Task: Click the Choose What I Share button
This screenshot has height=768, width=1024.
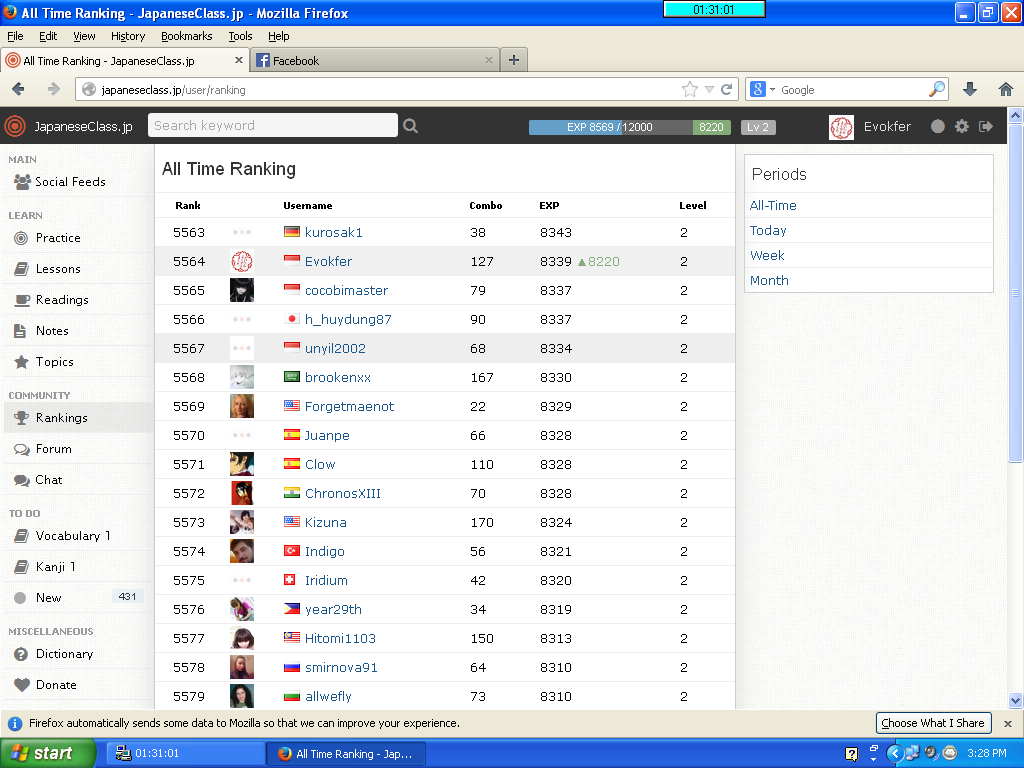Action: click(x=932, y=723)
